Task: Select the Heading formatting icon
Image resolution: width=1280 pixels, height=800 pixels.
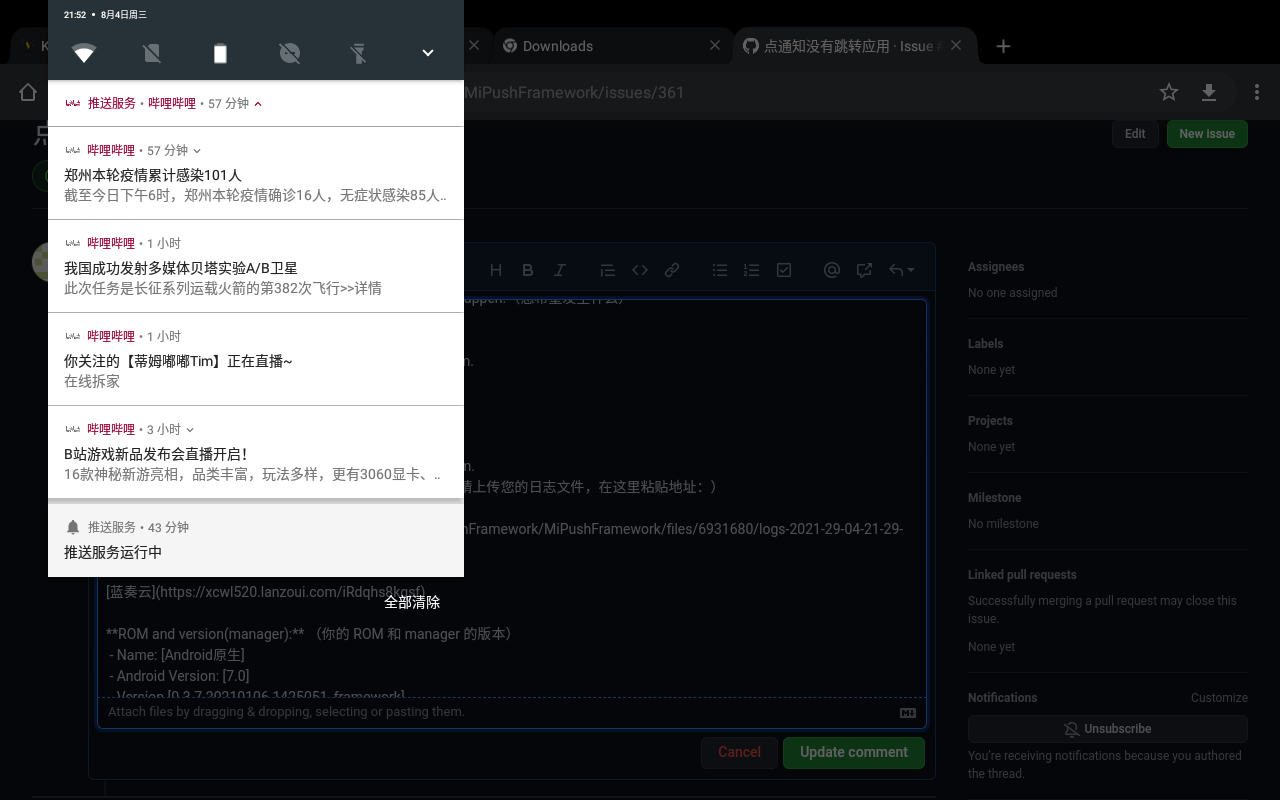Action: click(495, 270)
